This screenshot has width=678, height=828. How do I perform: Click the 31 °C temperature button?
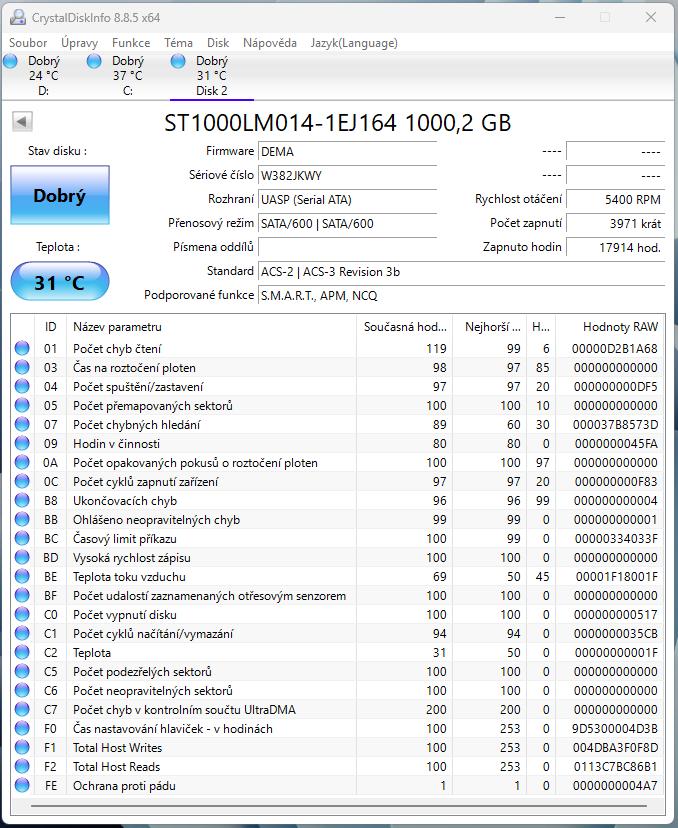click(60, 282)
